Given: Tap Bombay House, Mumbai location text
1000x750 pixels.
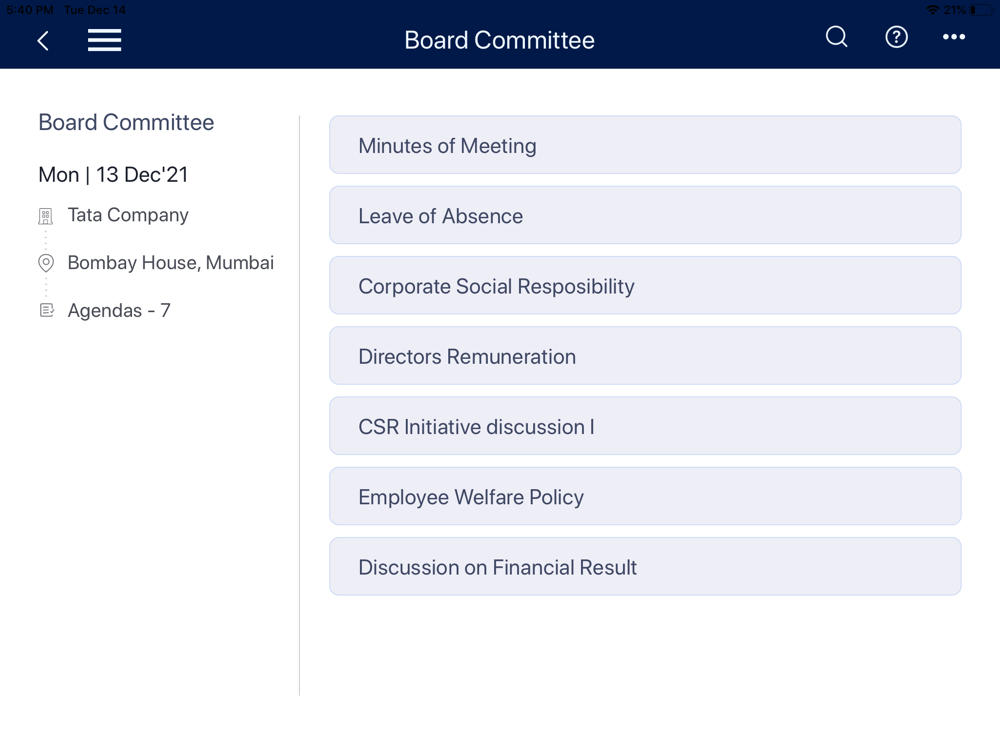Looking at the screenshot, I should coord(170,263).
